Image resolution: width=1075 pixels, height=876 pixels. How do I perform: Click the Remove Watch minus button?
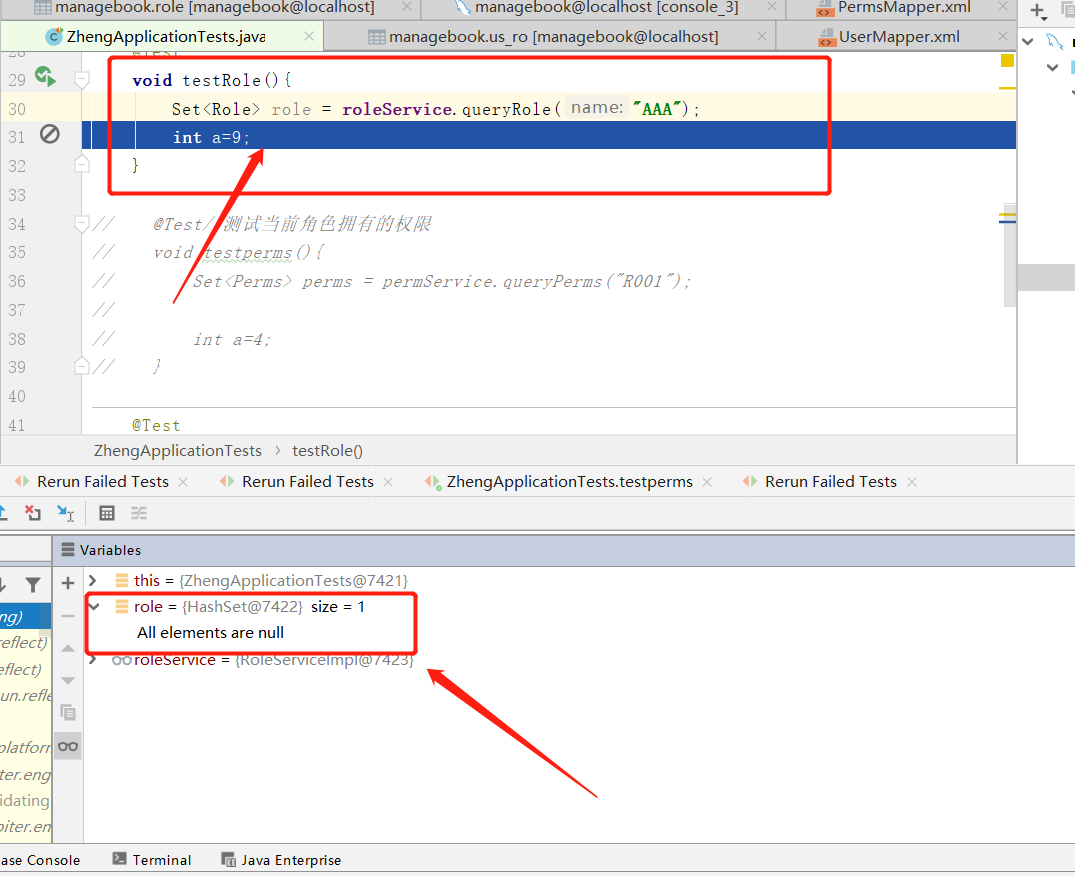[68, 616]
